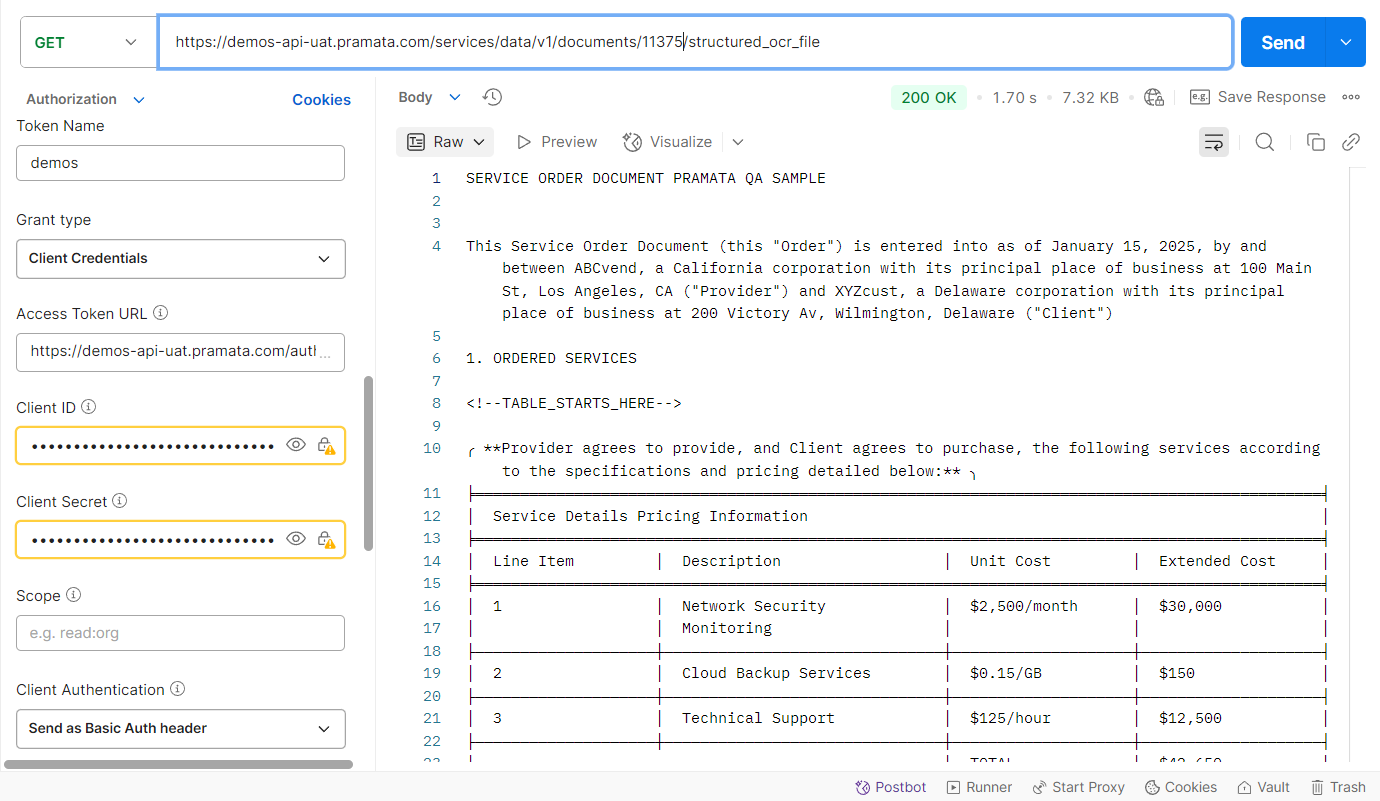Open the GET method dropdown
The height and width of the screenshot is (801, 1380).
coord(88,42)
